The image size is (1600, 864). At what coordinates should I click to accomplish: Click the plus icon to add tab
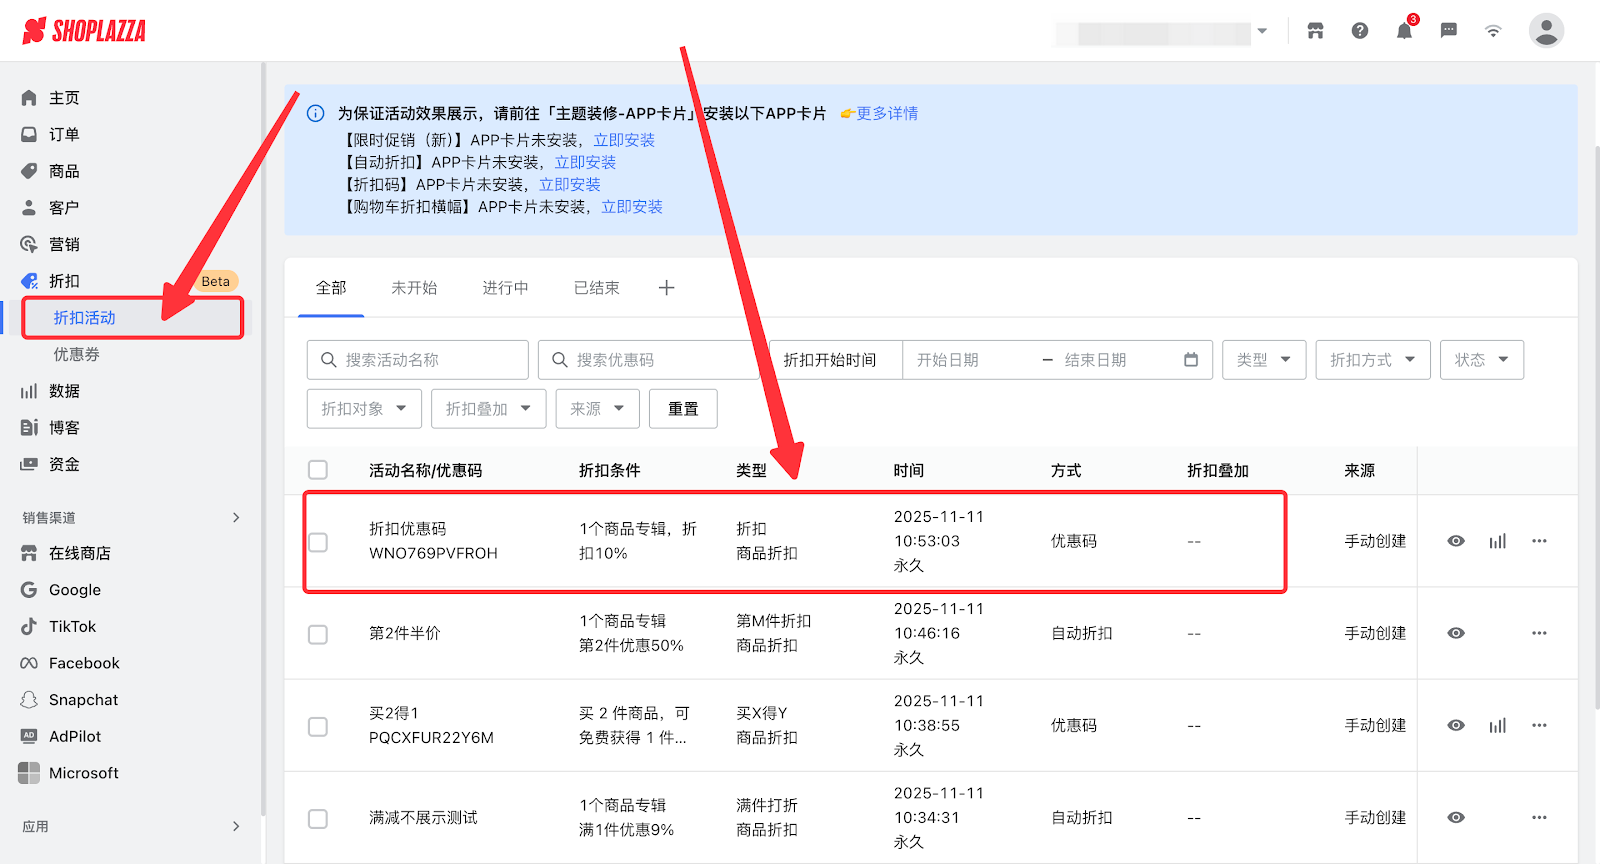click(x=666, y=288)
